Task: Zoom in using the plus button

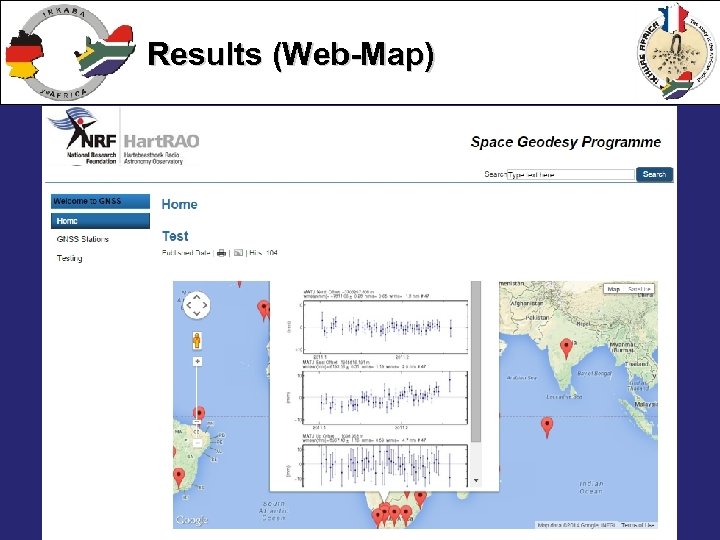Action: (197, 362)
